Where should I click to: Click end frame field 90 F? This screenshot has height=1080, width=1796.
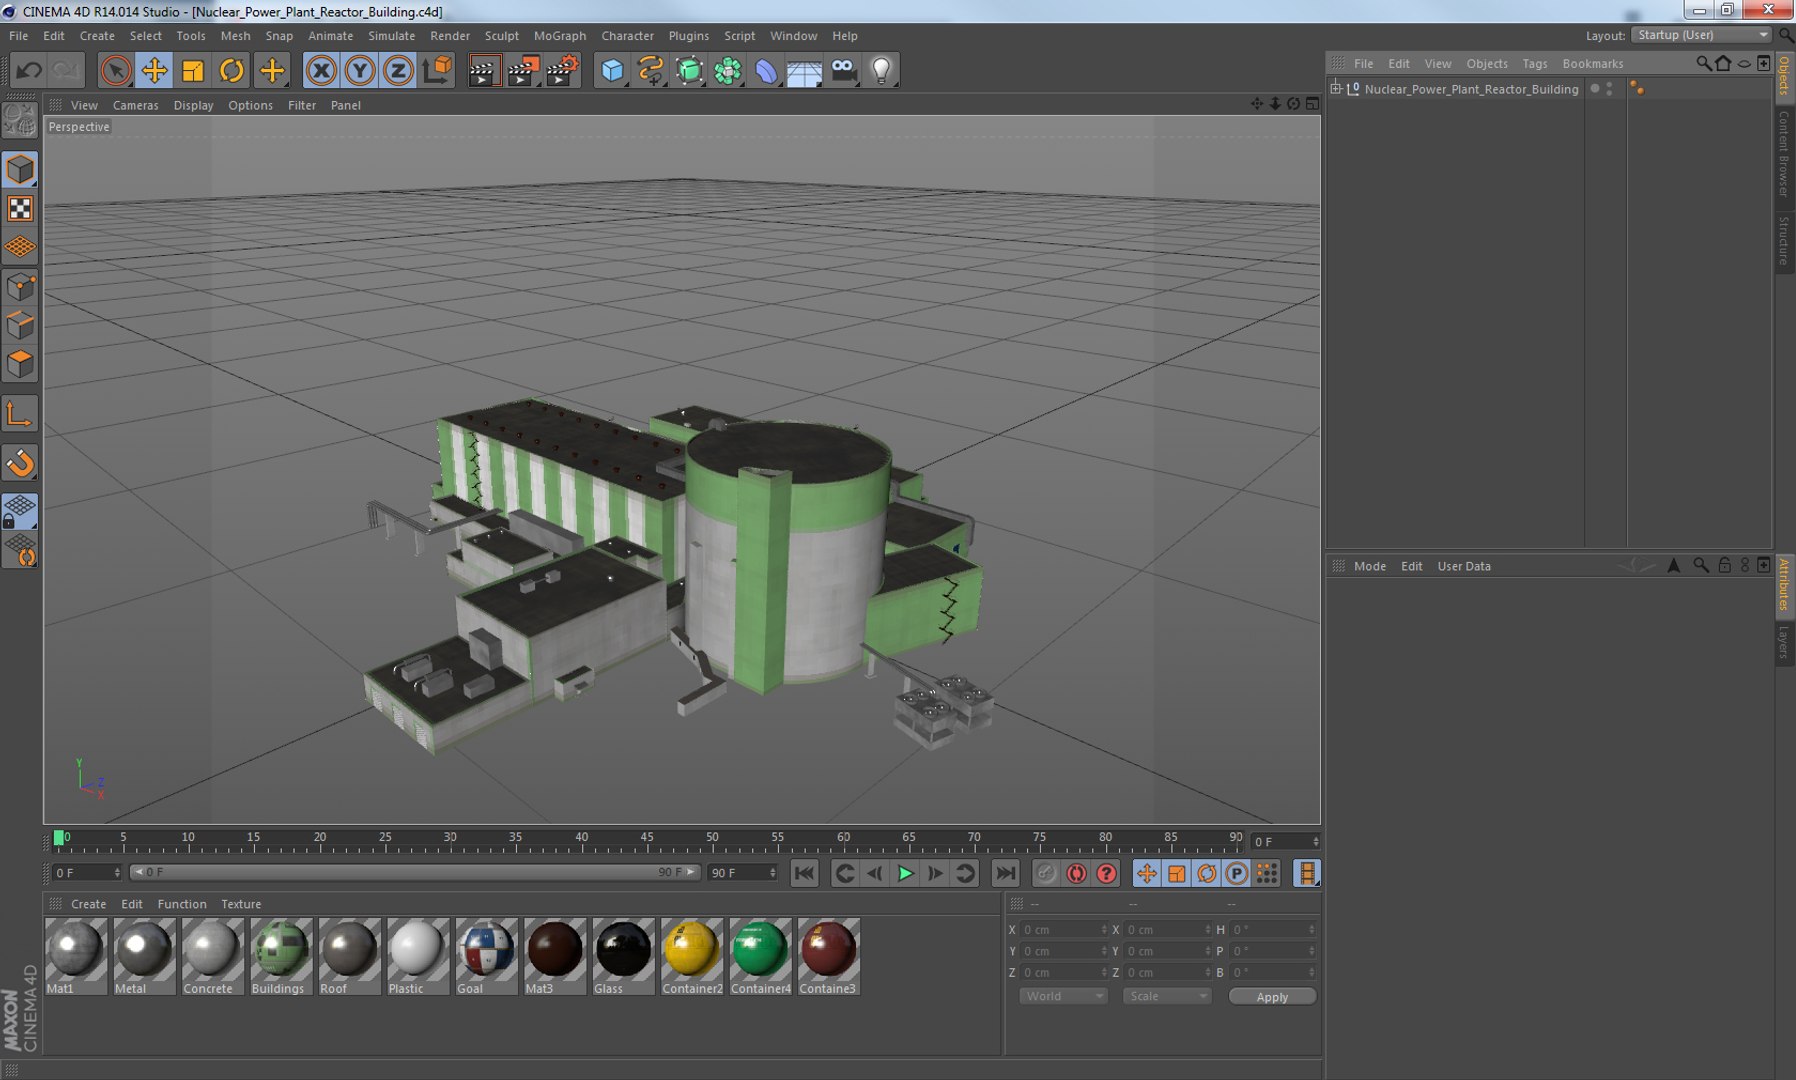coord(742,873)
